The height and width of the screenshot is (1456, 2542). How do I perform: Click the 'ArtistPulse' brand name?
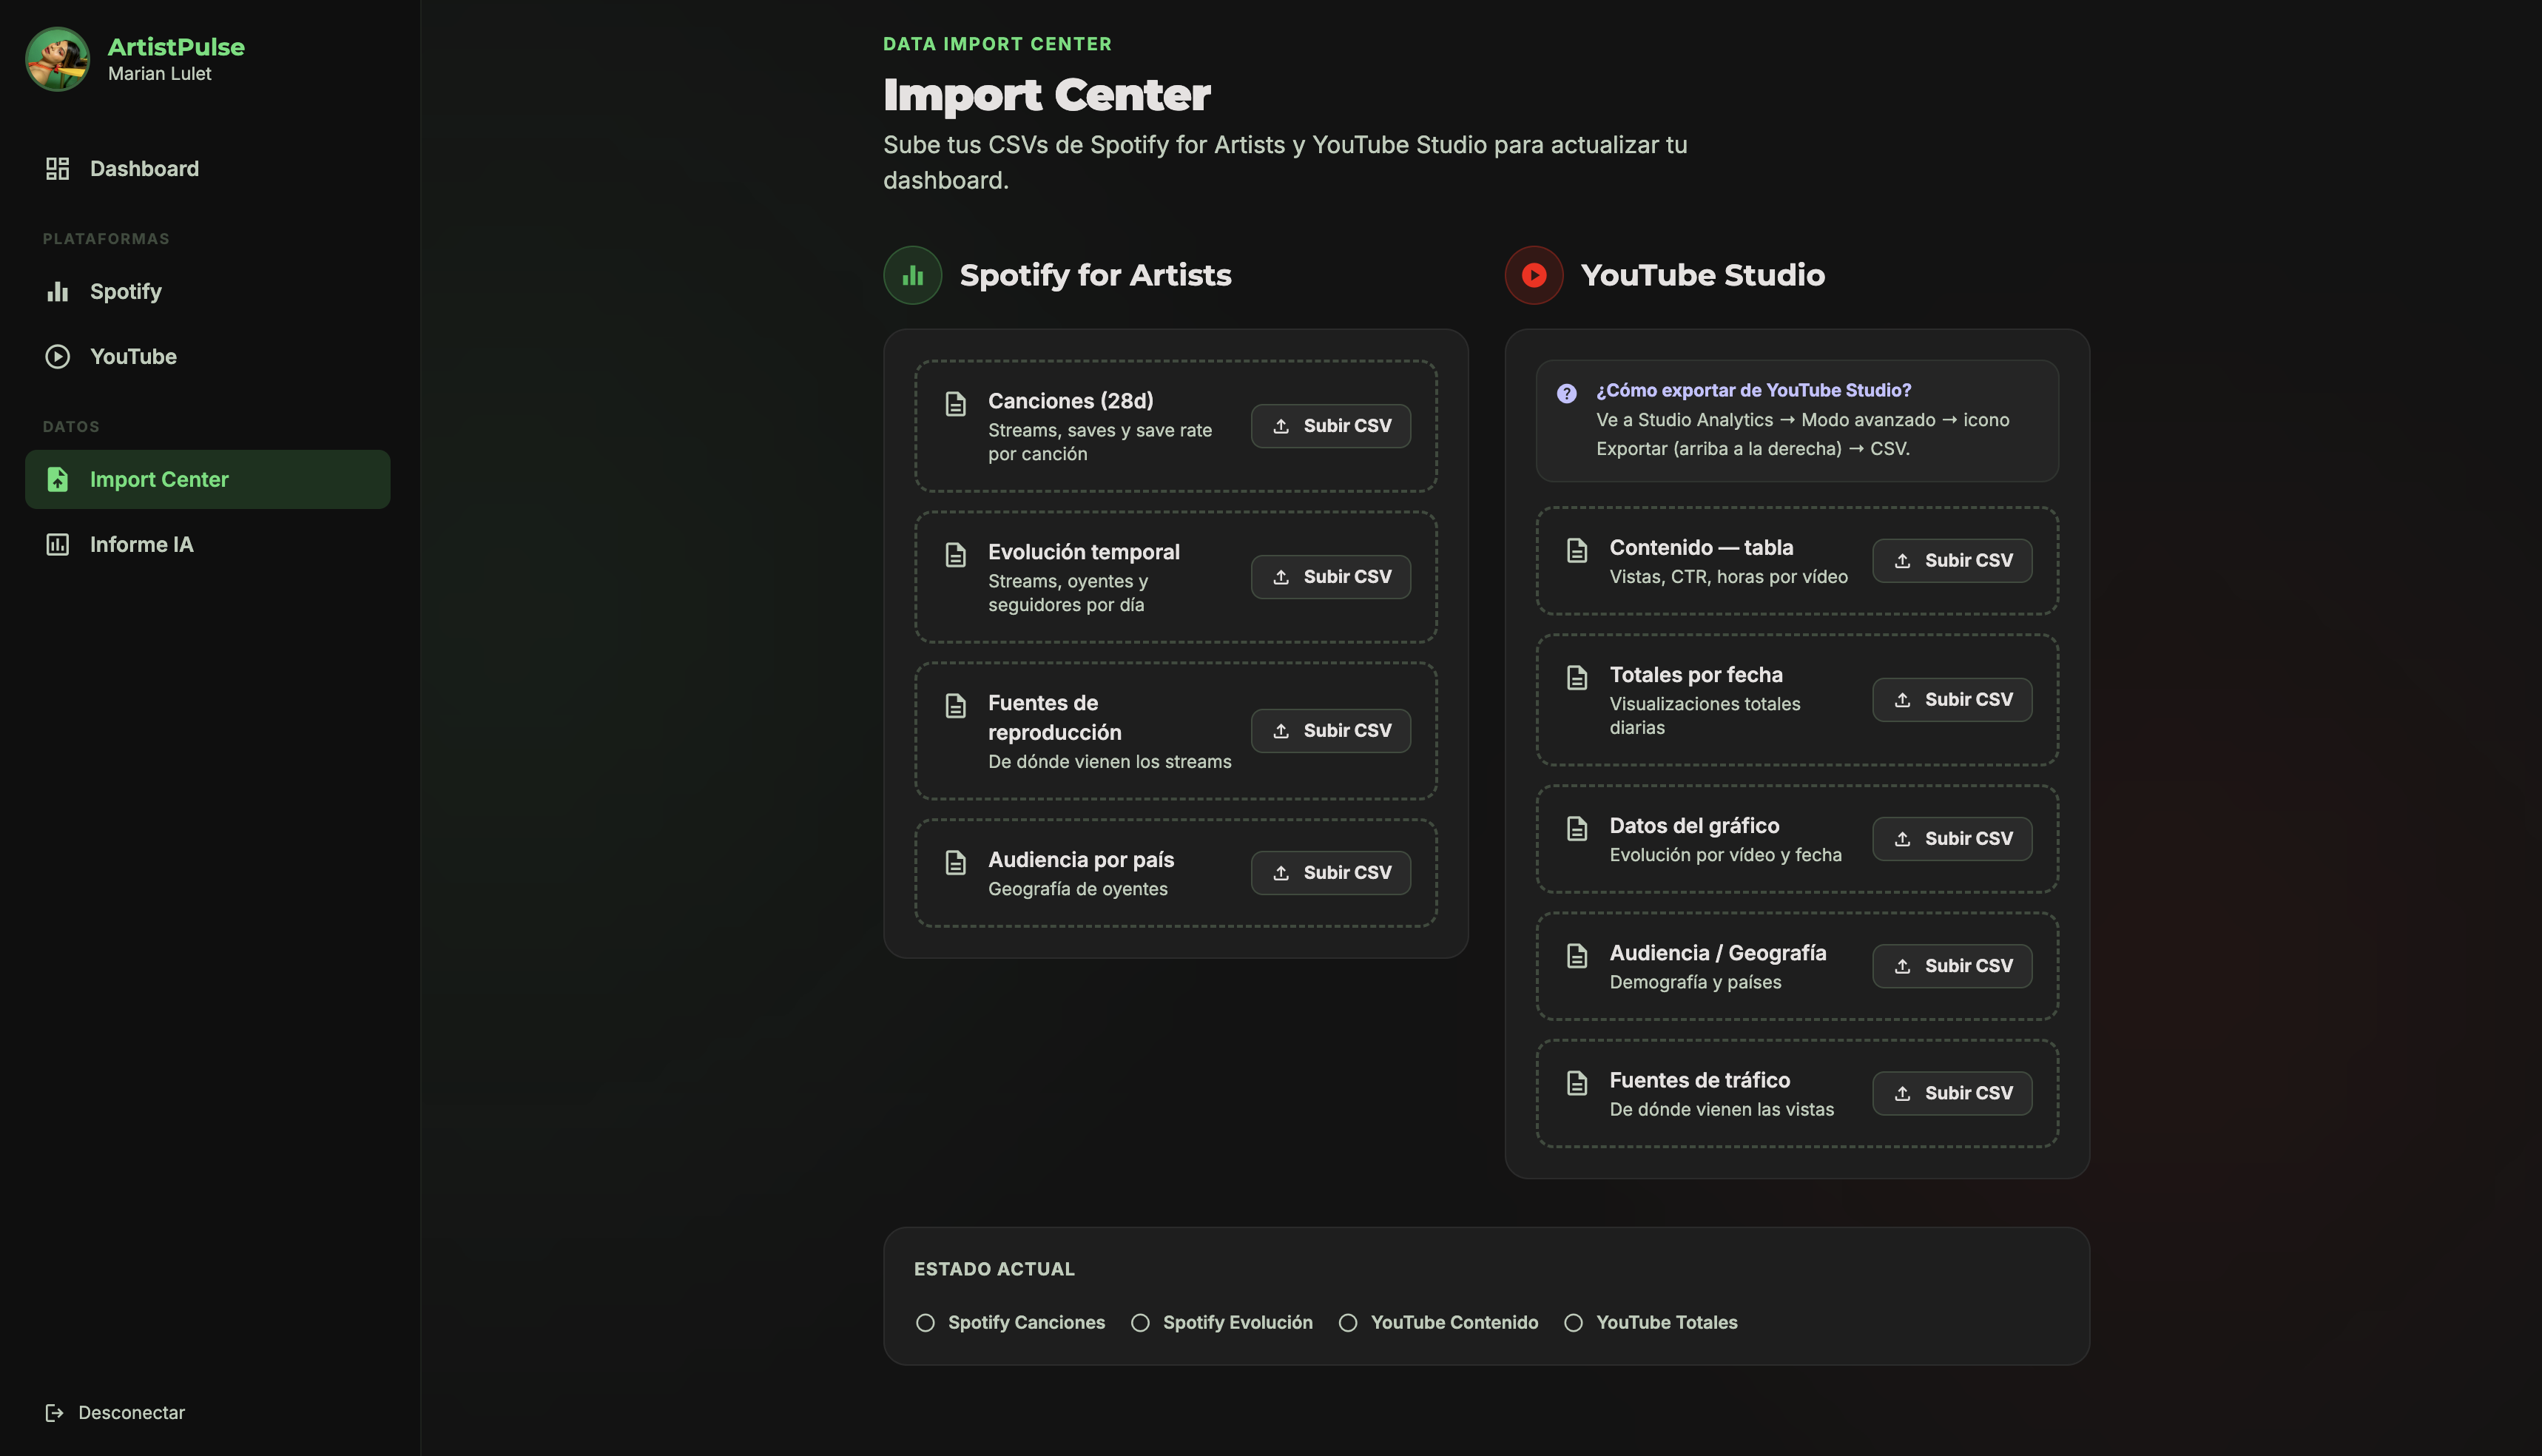176,47
